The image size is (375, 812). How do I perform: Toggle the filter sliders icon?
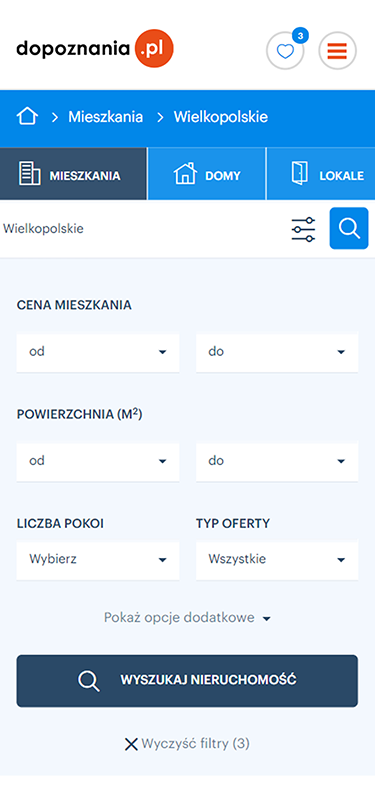pyautogui.click(x=303, y=228)
